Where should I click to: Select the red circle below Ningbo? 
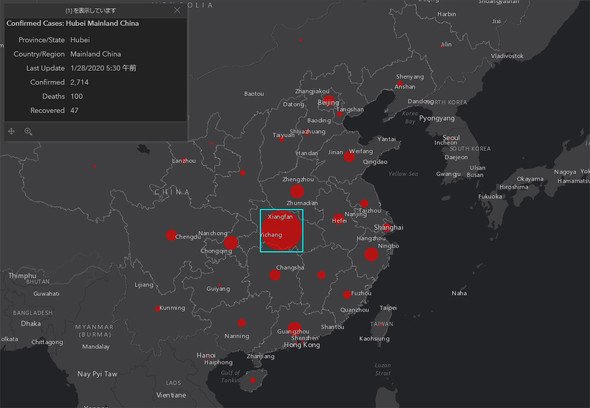(x=371, y=255)
